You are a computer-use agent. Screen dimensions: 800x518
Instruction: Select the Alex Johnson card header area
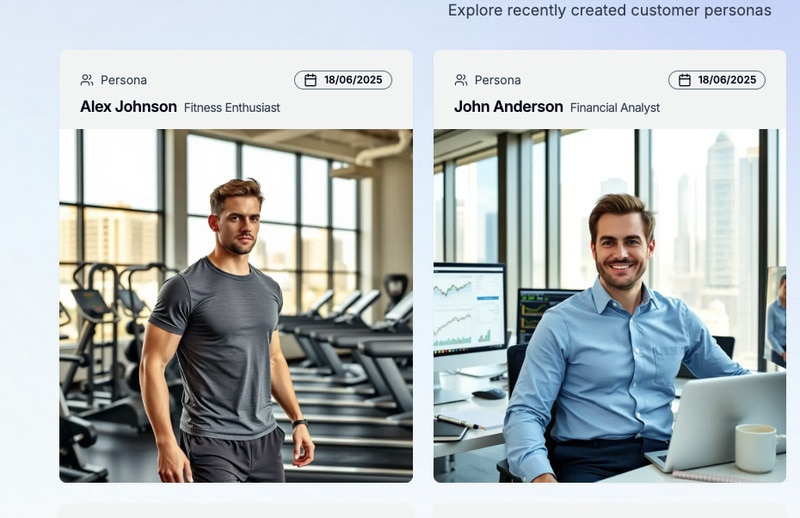coord(236,90)
